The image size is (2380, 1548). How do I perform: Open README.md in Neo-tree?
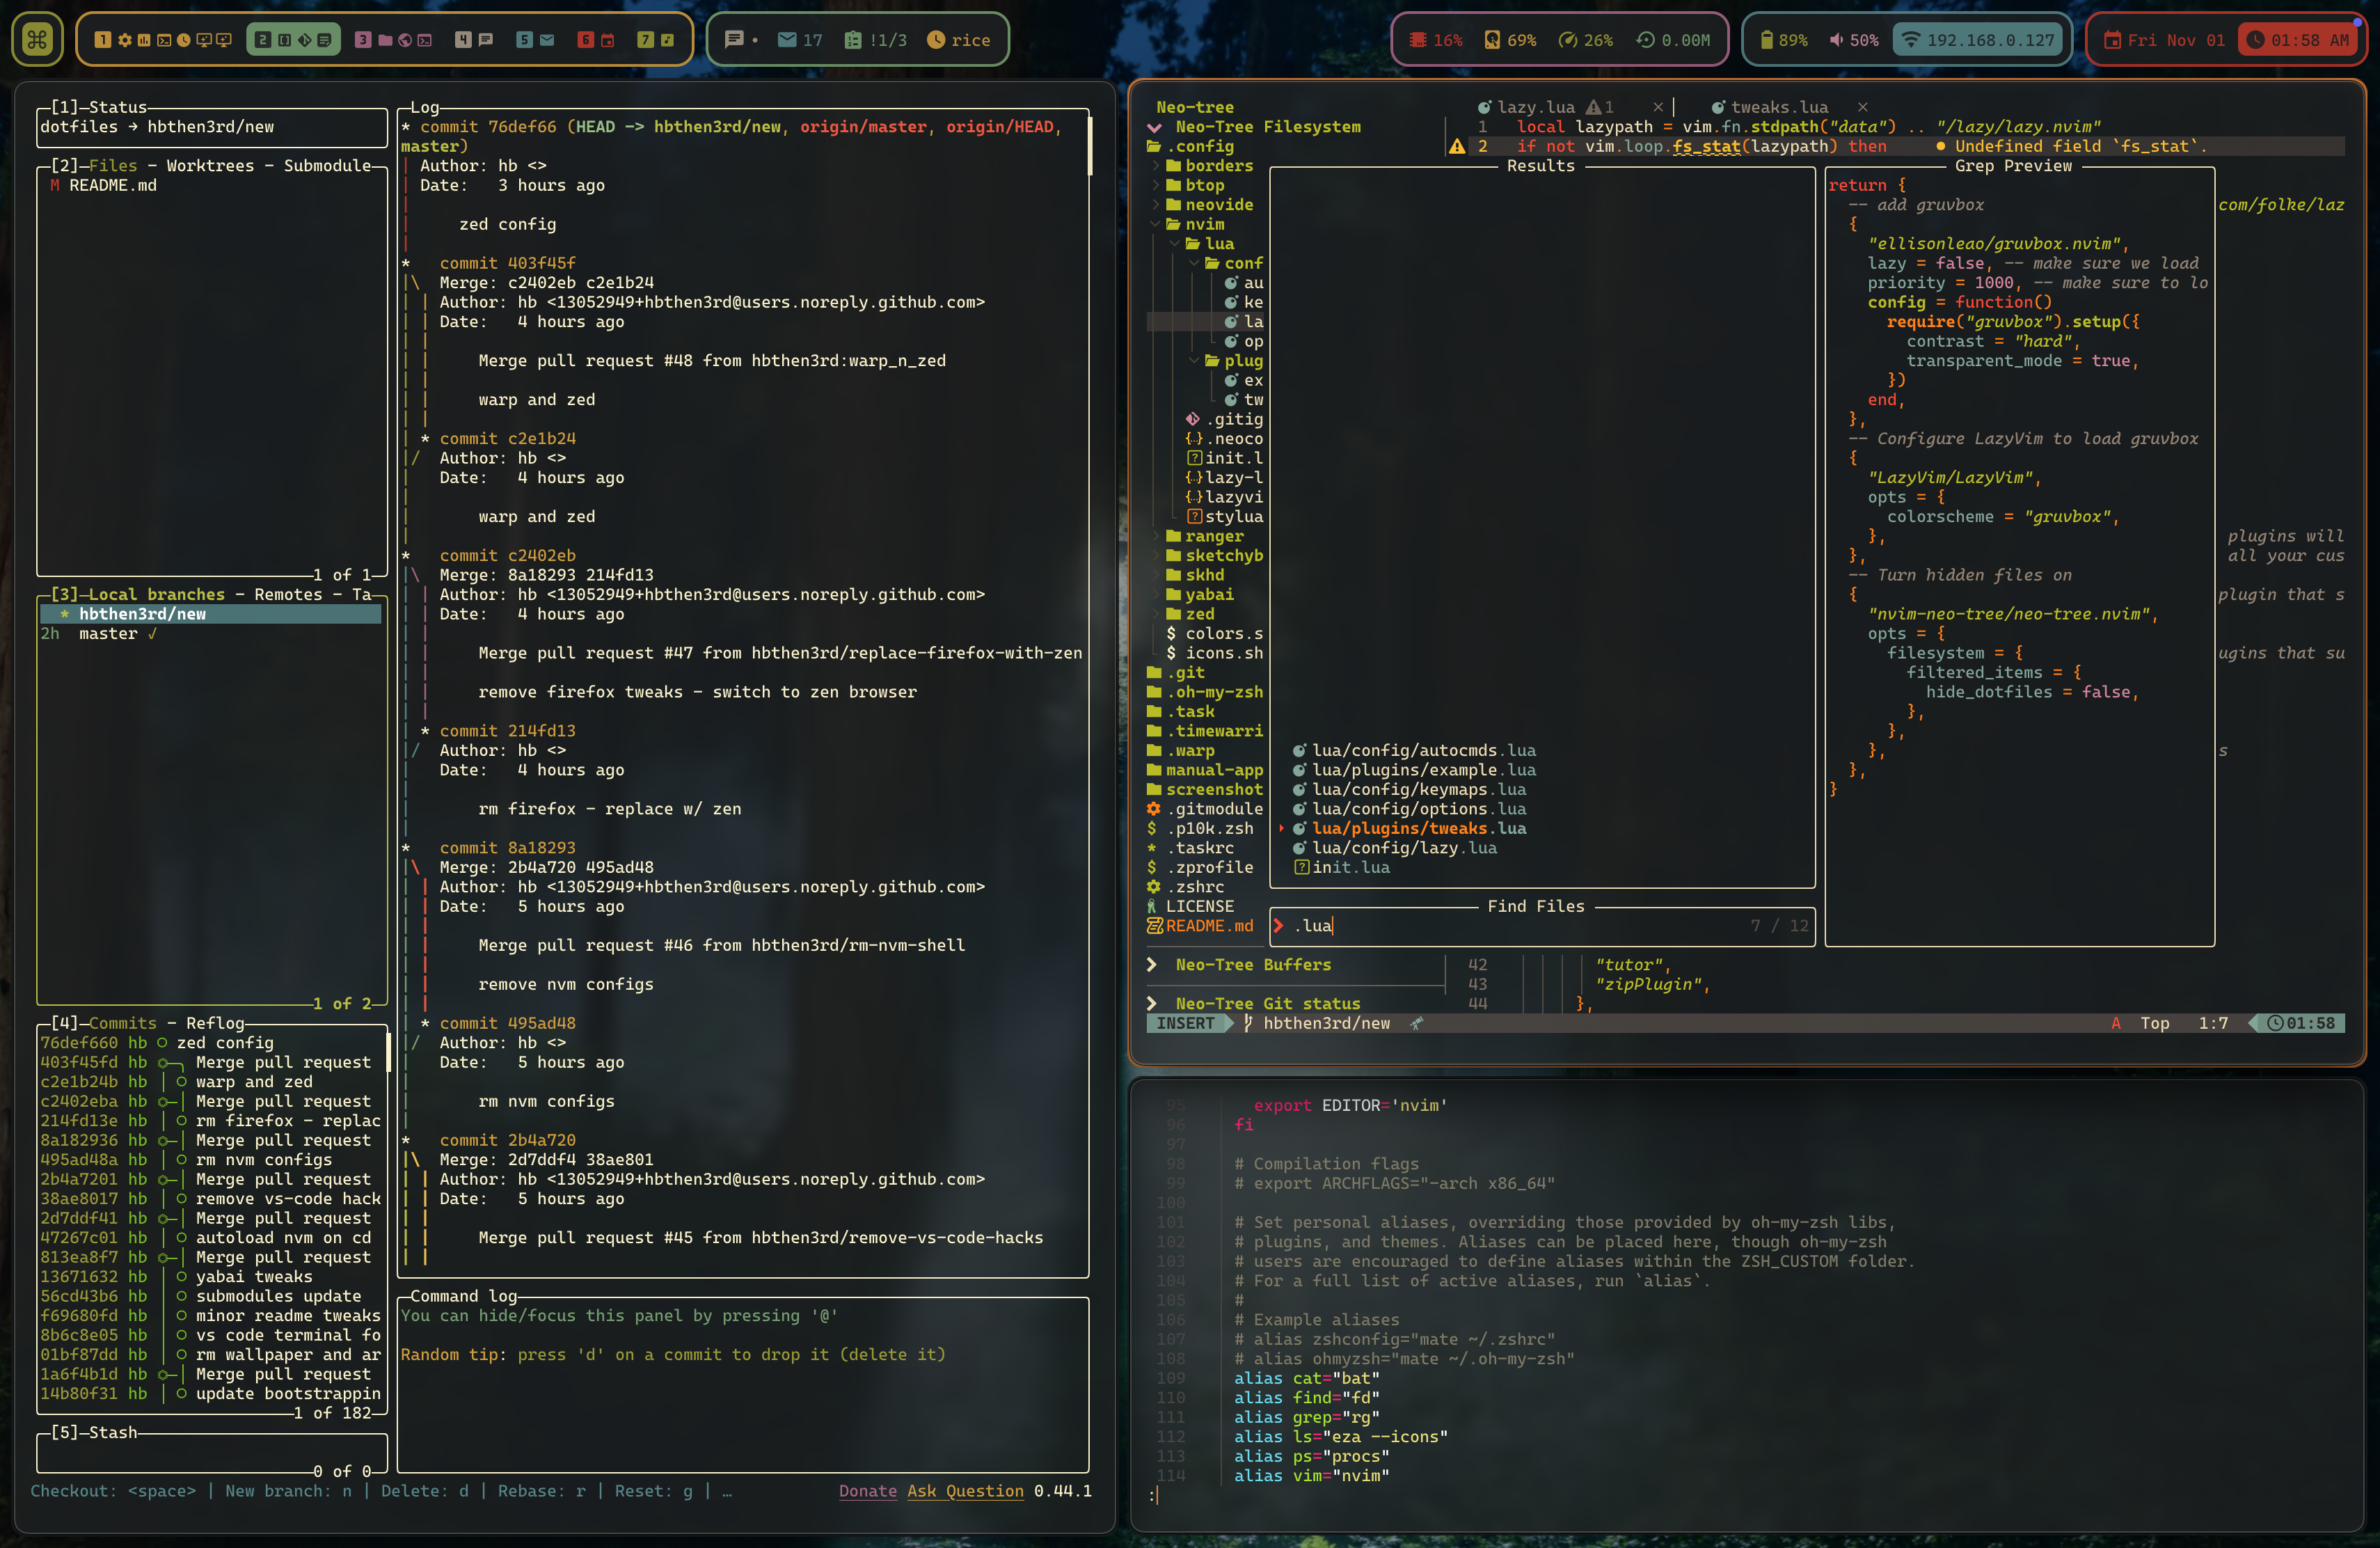(1200, 926)
